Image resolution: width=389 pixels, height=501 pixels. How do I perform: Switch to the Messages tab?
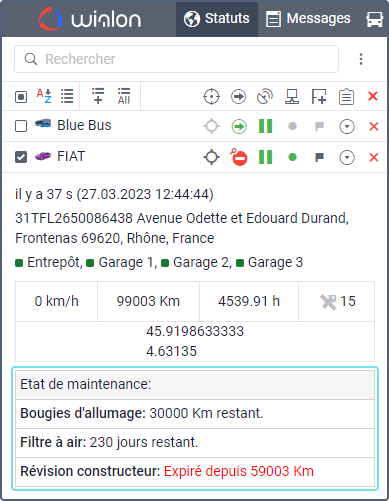[308, 19]
